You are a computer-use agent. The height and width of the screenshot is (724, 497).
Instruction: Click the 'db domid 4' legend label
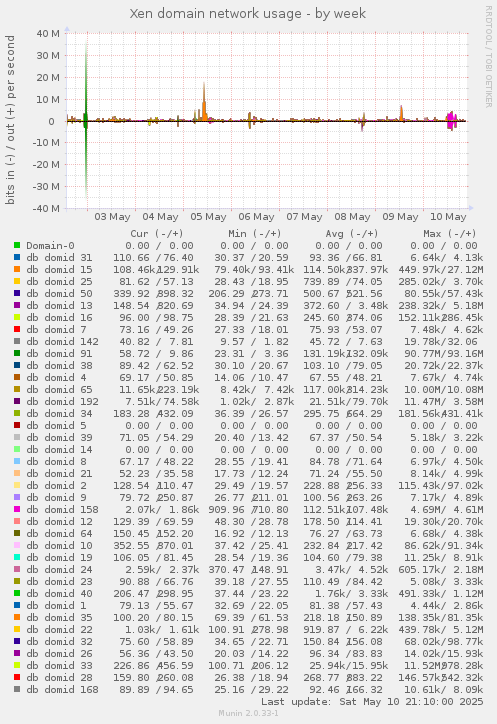56,378
